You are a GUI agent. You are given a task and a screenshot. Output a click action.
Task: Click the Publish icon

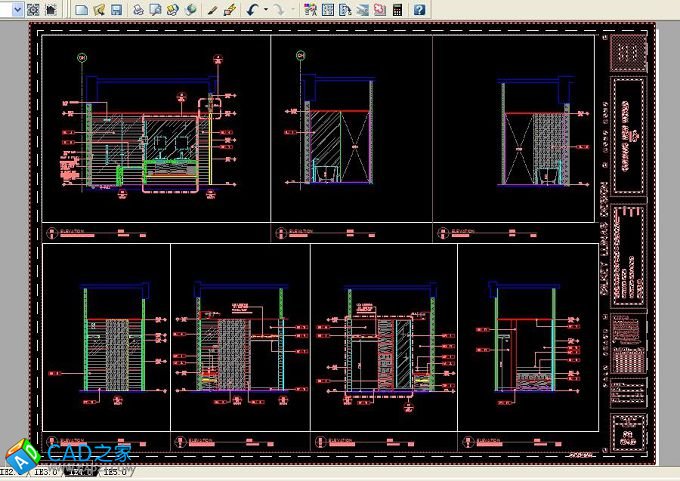tap(173, 9)
